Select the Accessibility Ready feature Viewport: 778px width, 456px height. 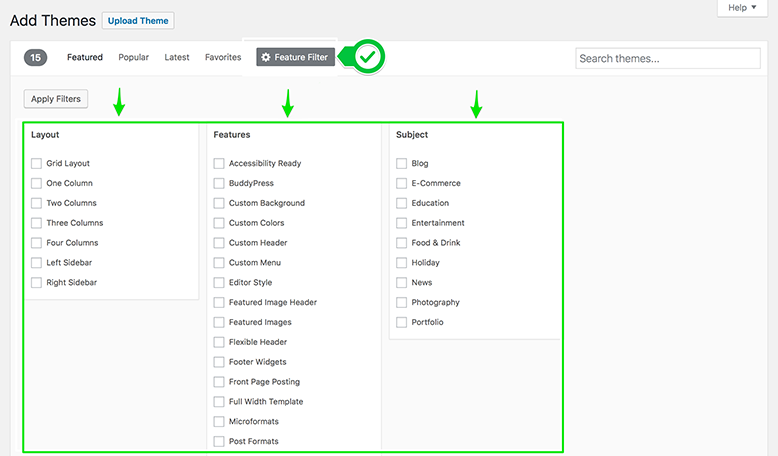[219, 163]
